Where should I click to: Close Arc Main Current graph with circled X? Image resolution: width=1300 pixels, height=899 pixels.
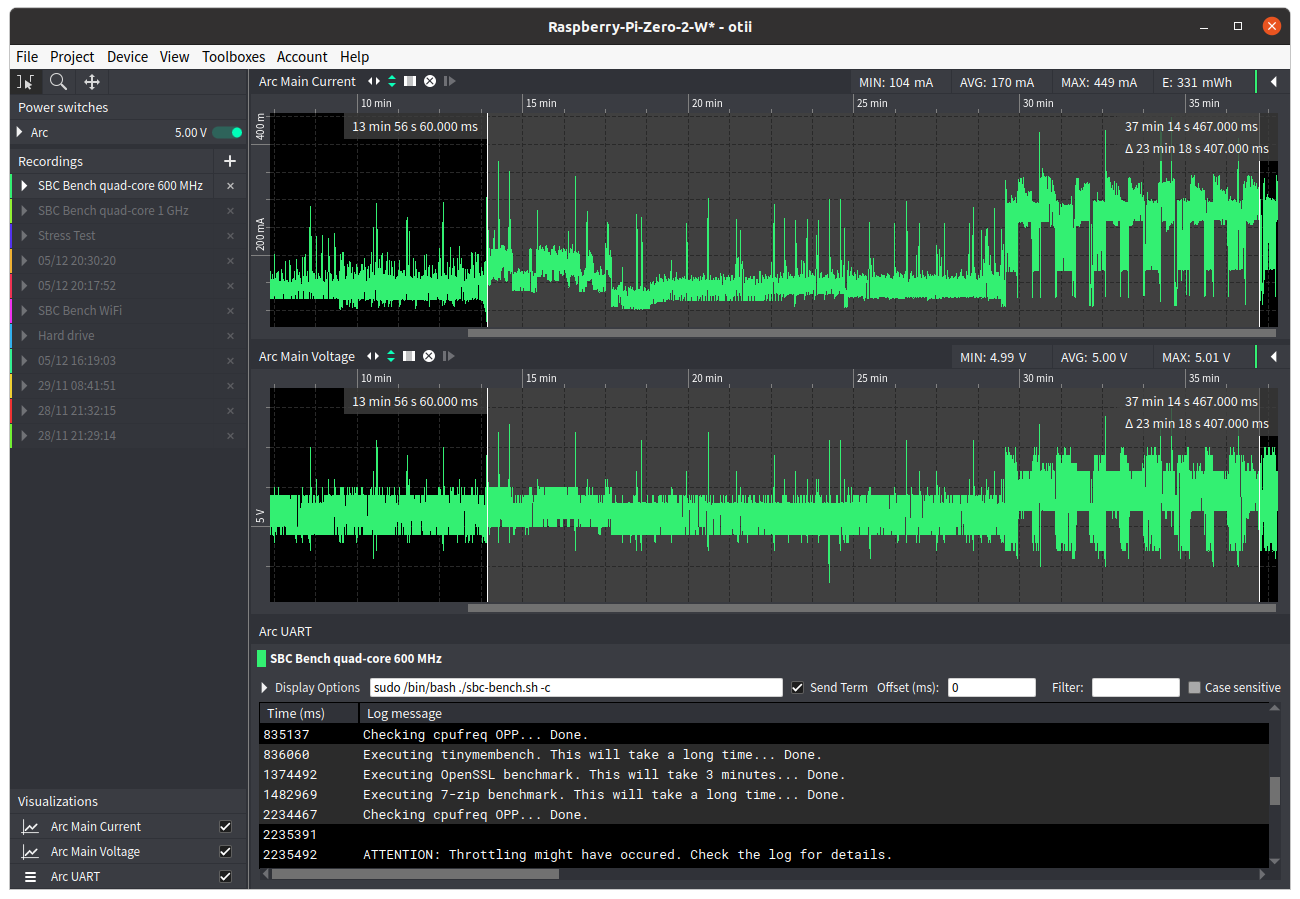(430, 82)
